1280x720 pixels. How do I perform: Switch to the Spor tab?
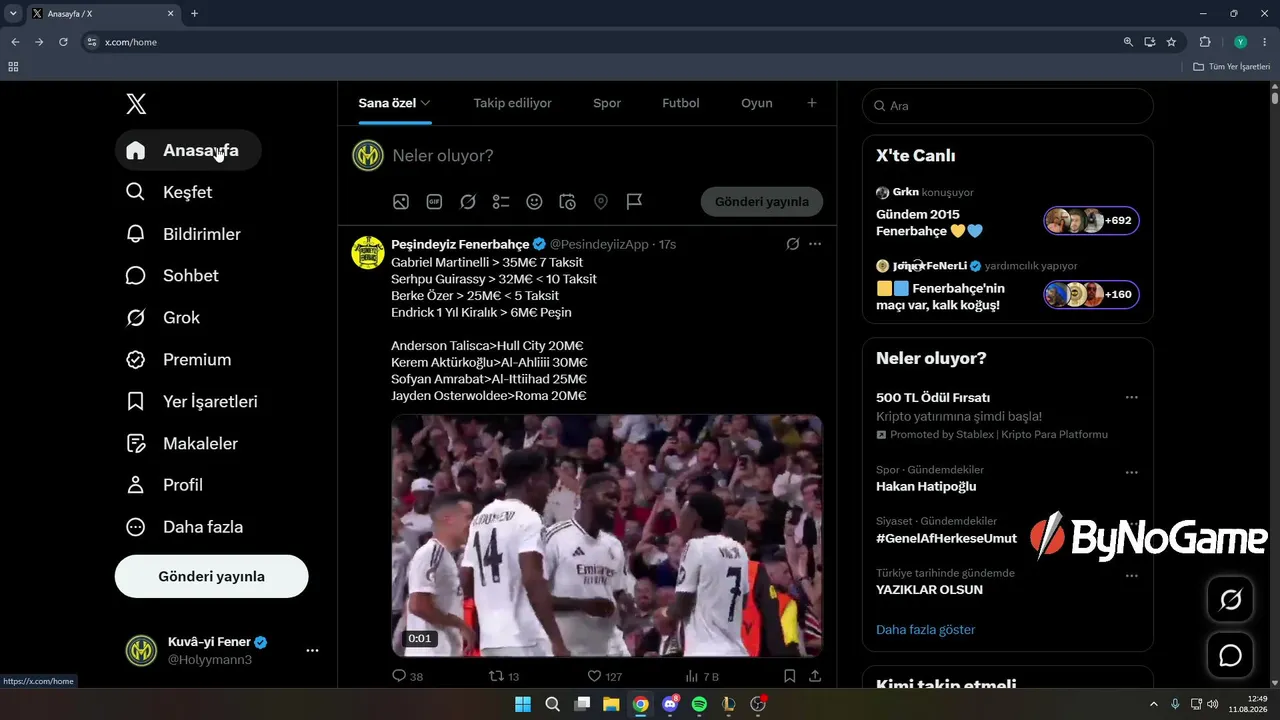tap(607, 103)
